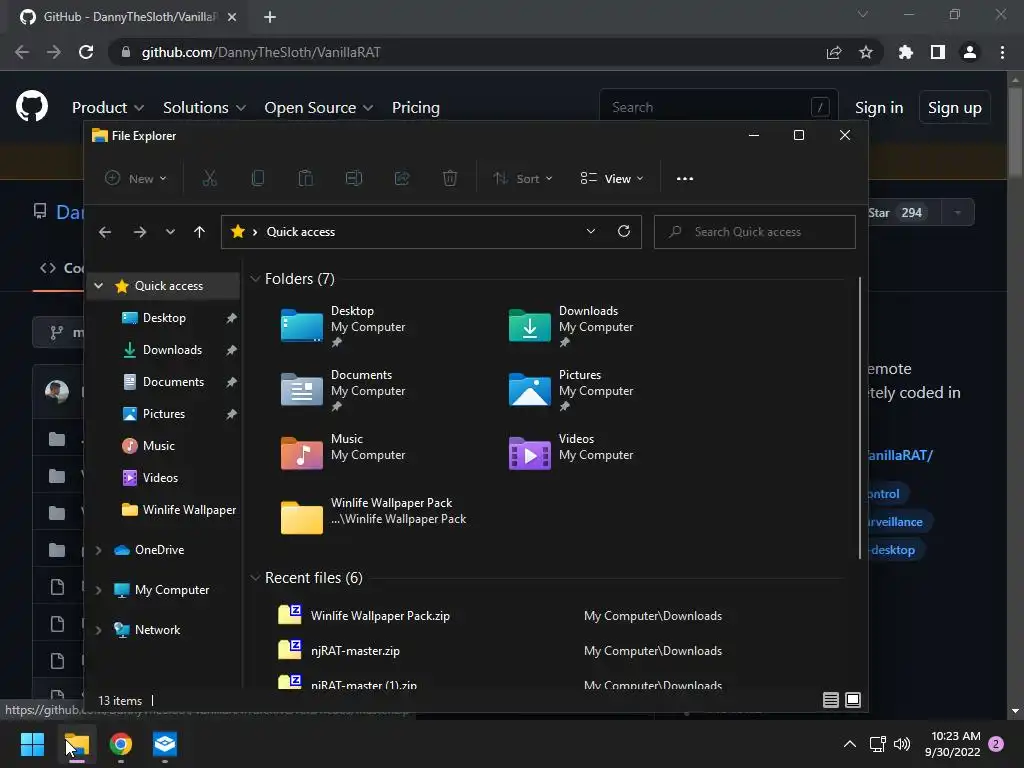Collapse the Recent files (6) group
The width and height of the screenshot is (1024, 768).
(255, 578)
